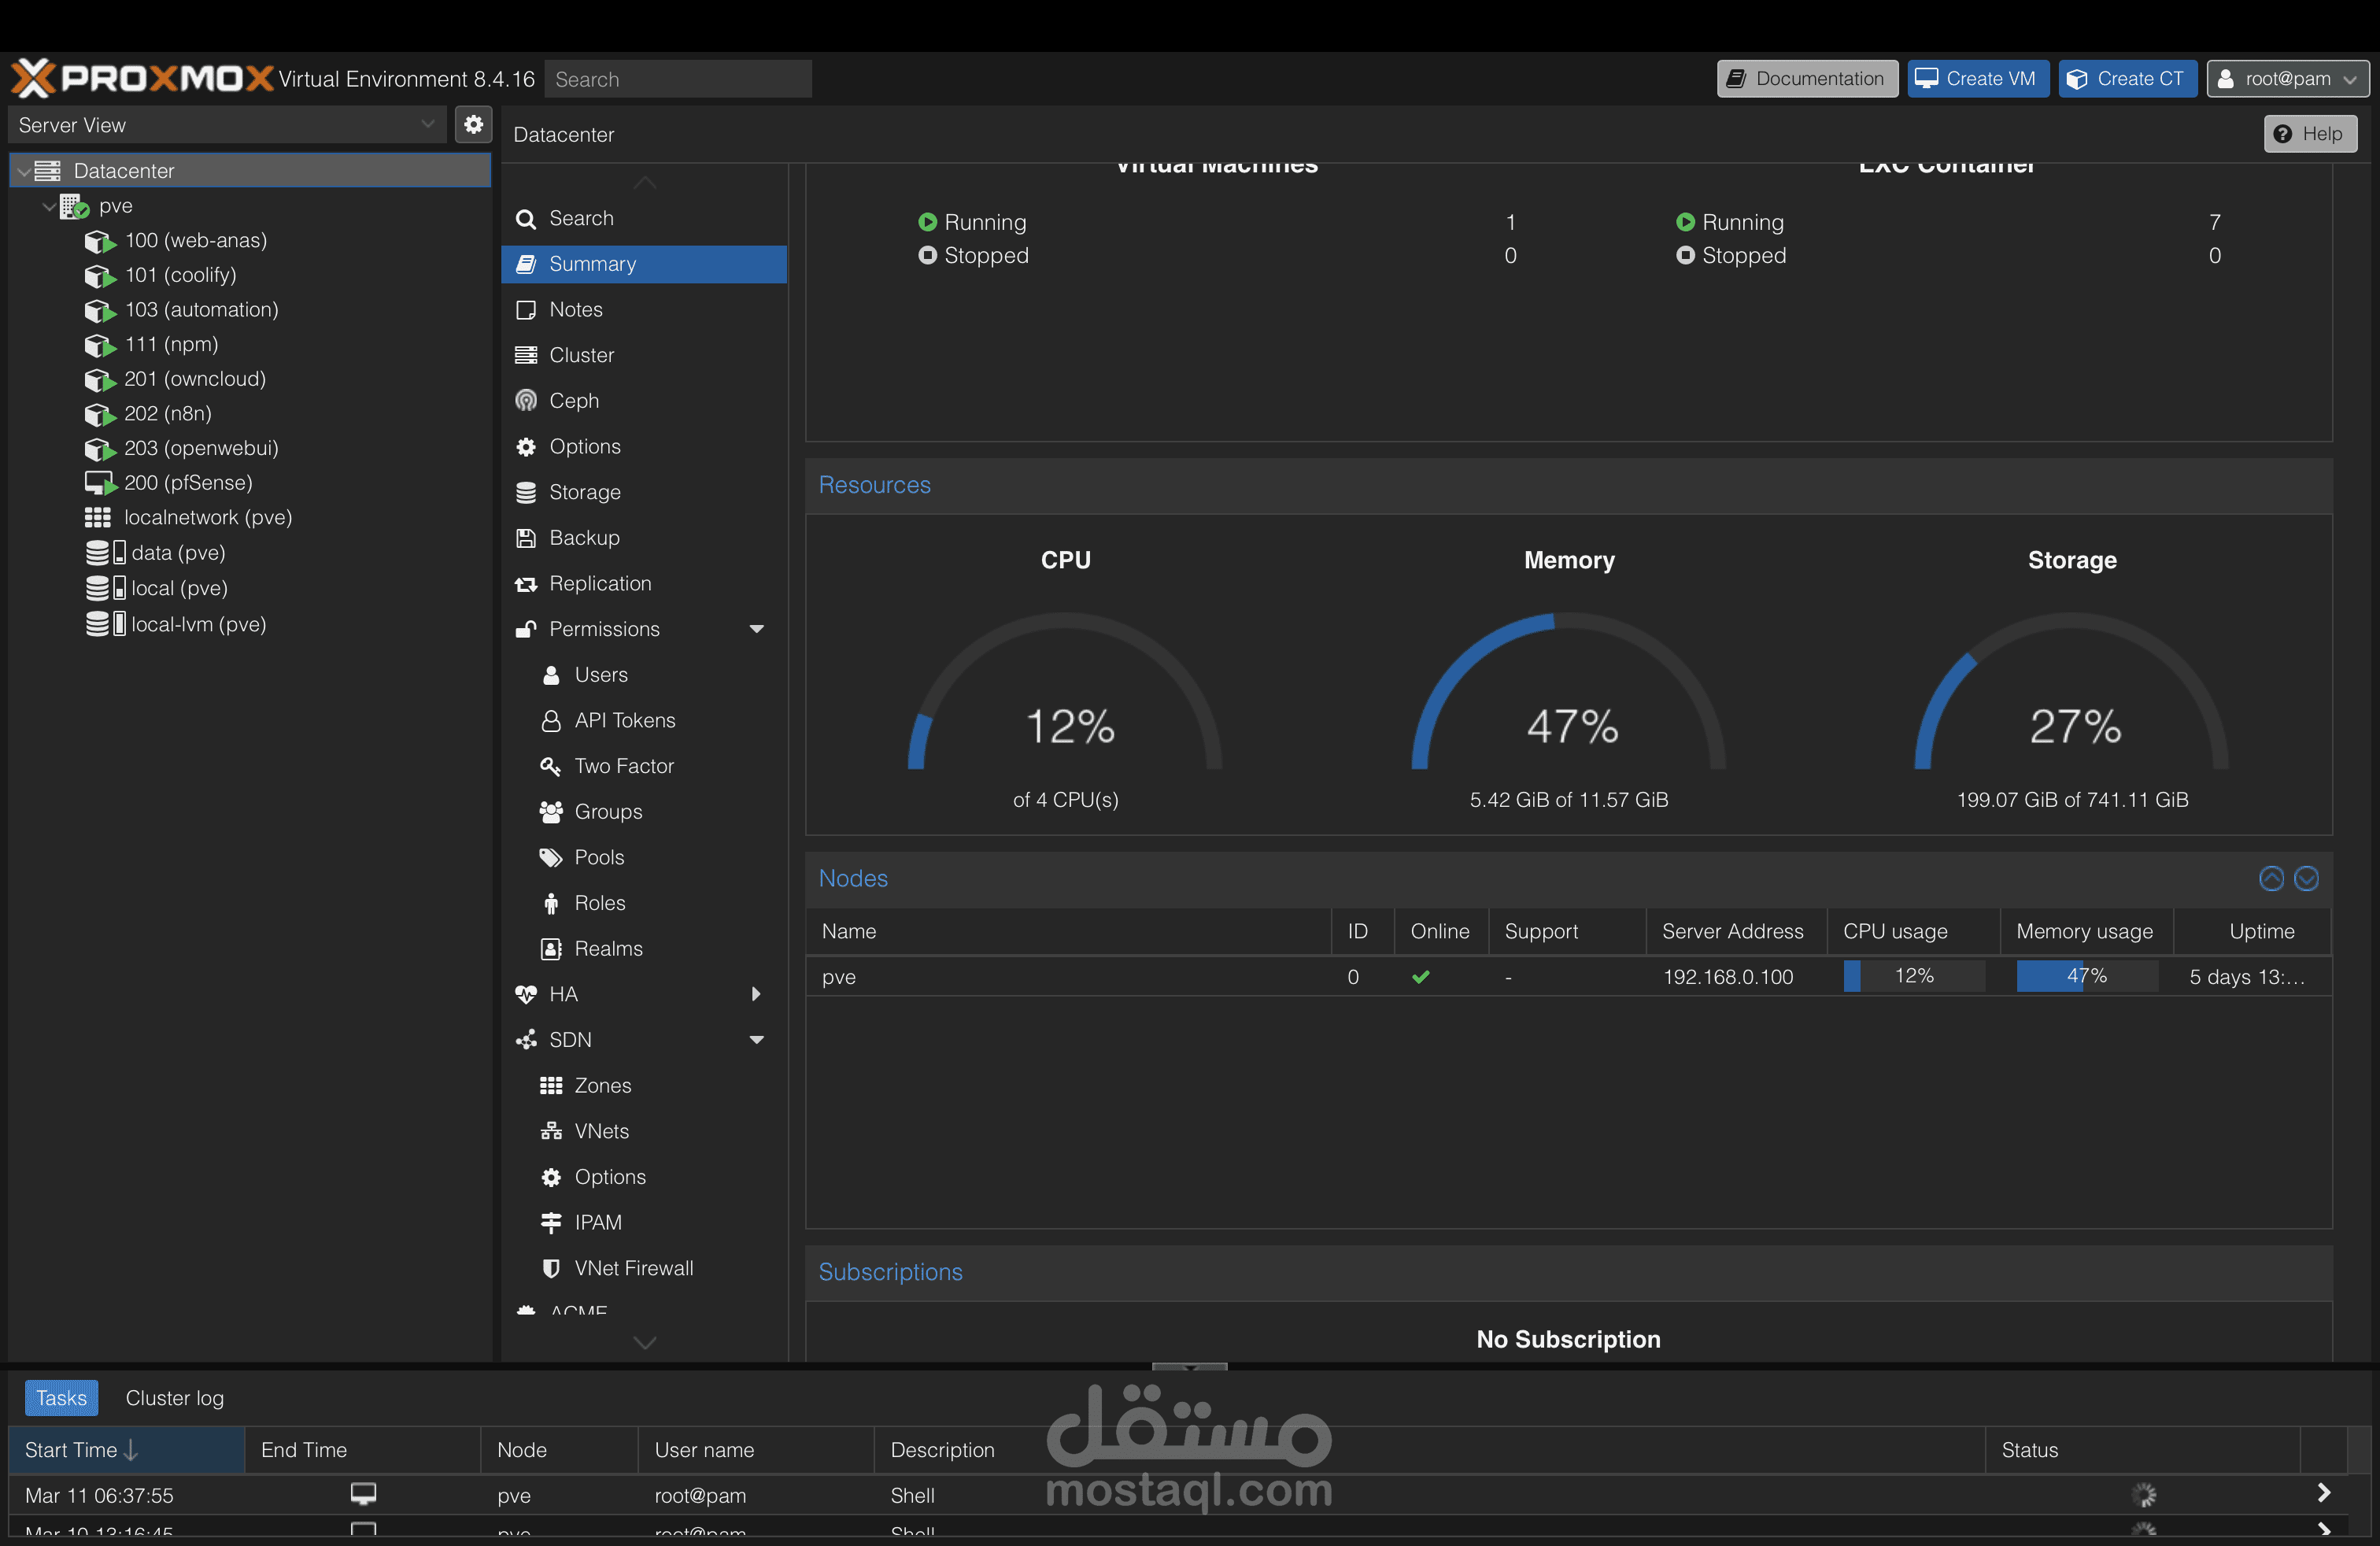Image resolution: width=2380 pixels, height=1546 pixels.
Task: Switch to the Cluster log tab
Action: click(x=174, y=1398)
